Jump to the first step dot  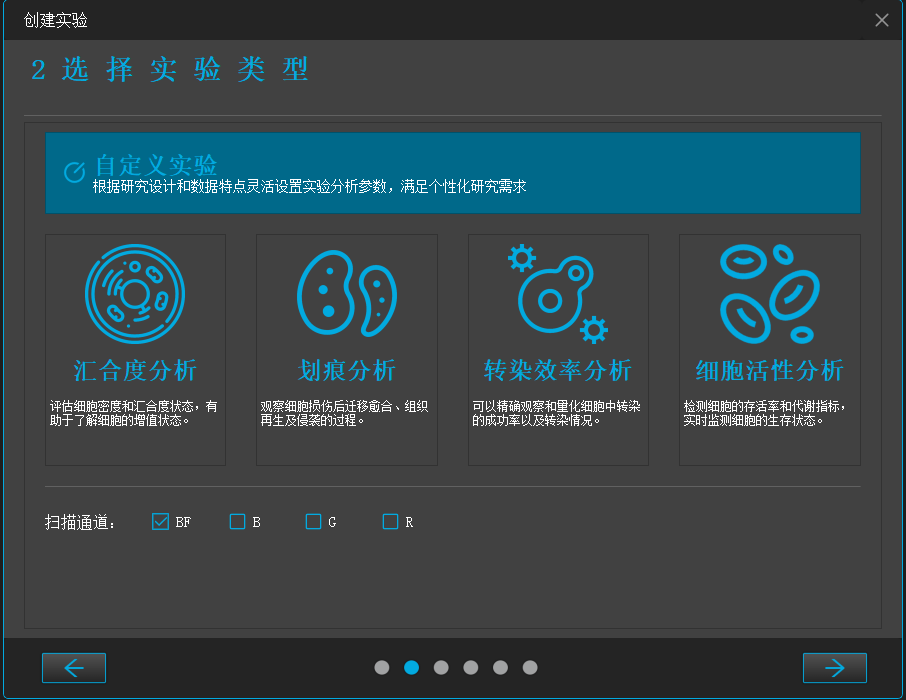click(x=382, y=667)
